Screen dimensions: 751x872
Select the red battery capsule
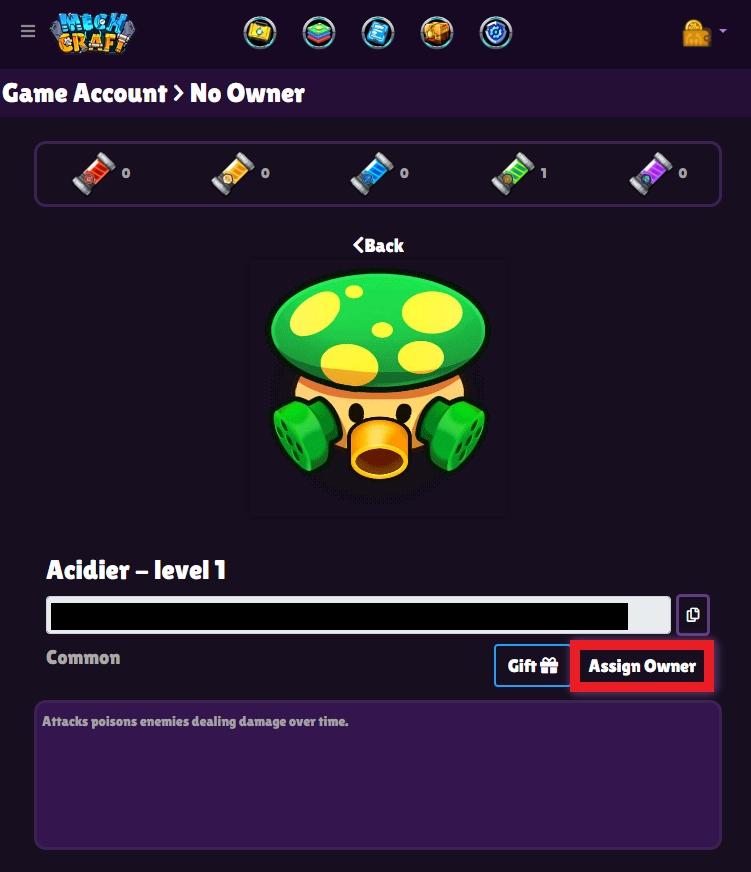coord(94,174)
